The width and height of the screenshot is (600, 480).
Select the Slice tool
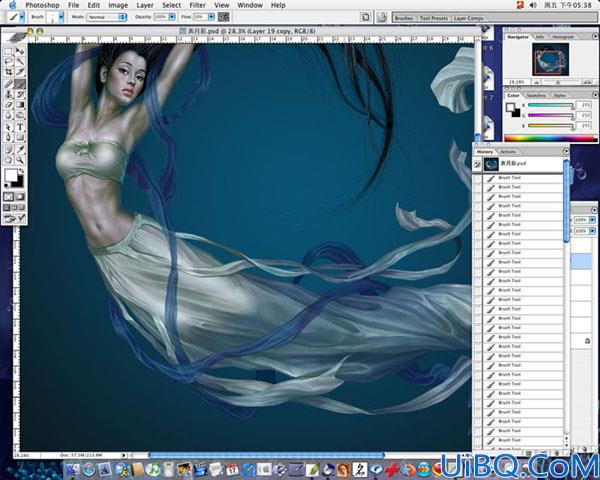(x=20, y=72)
